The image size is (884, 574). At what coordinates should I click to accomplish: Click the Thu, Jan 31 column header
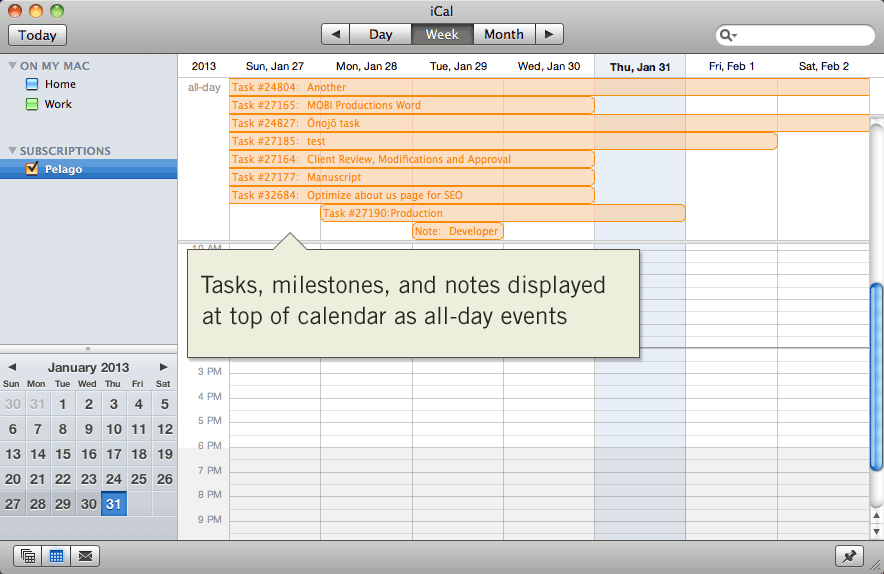[x=640, y=67]
